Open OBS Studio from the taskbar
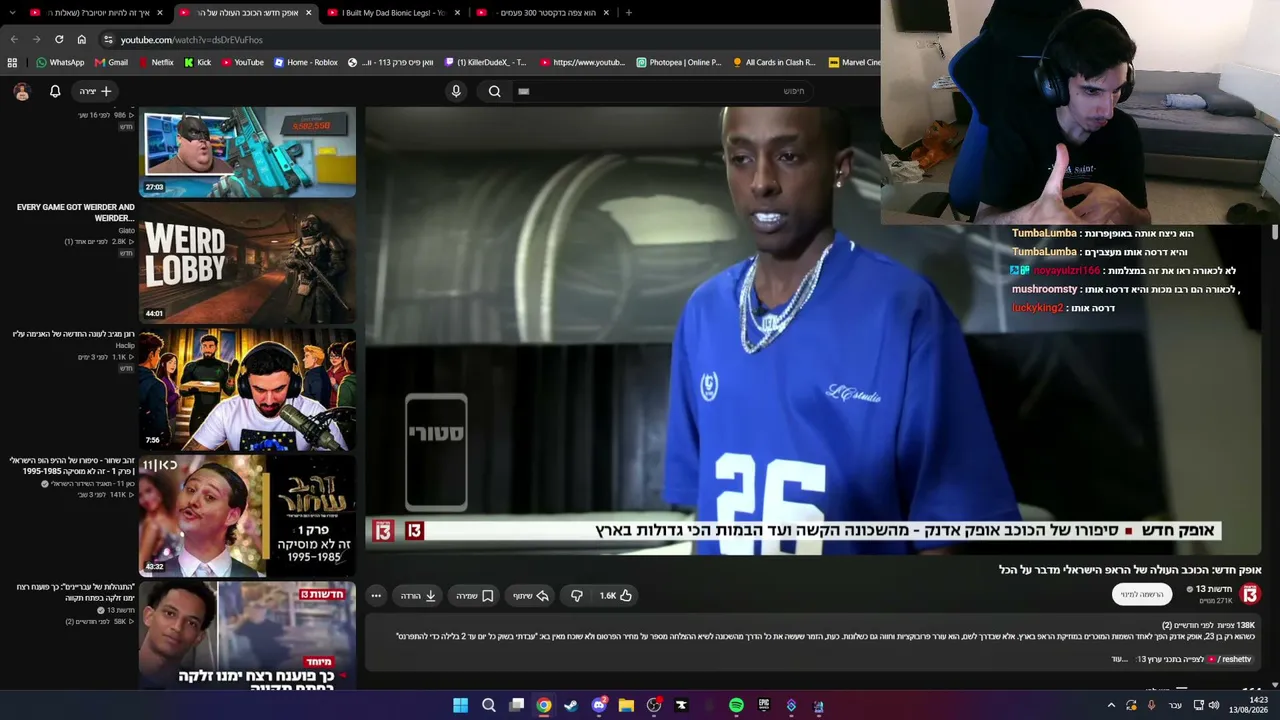 click(x=654, y=705)
